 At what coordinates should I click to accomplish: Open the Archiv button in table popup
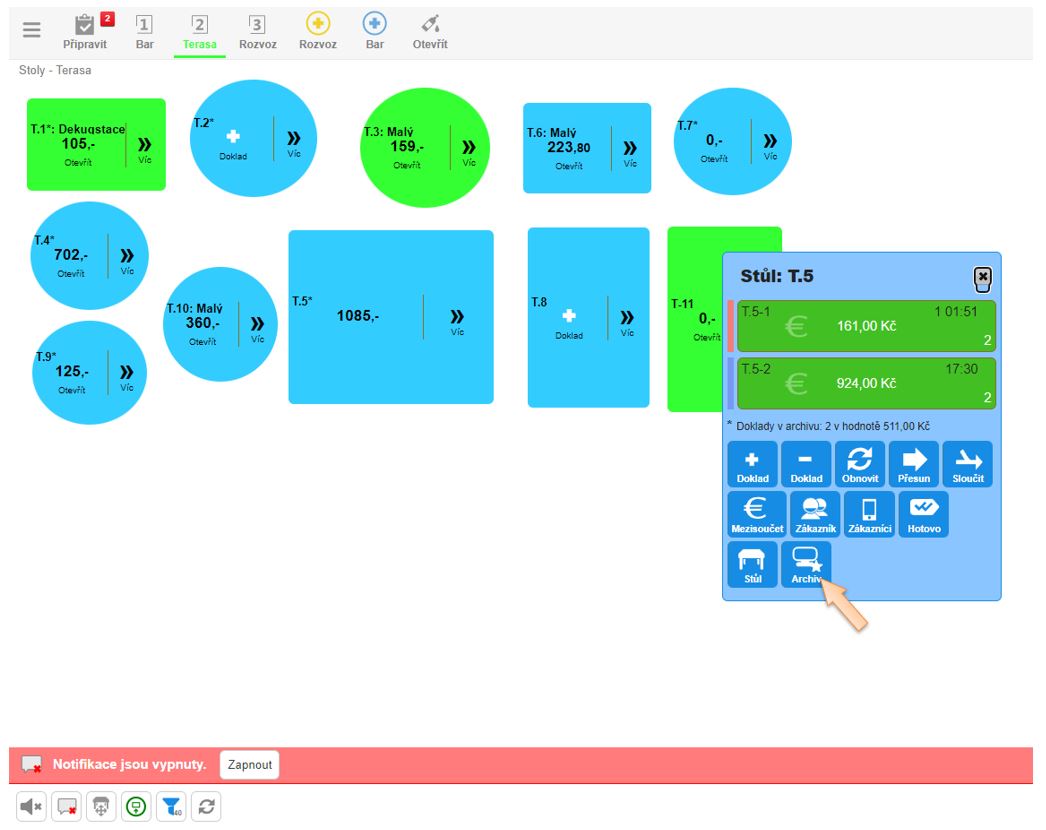[x=805, y=564]
